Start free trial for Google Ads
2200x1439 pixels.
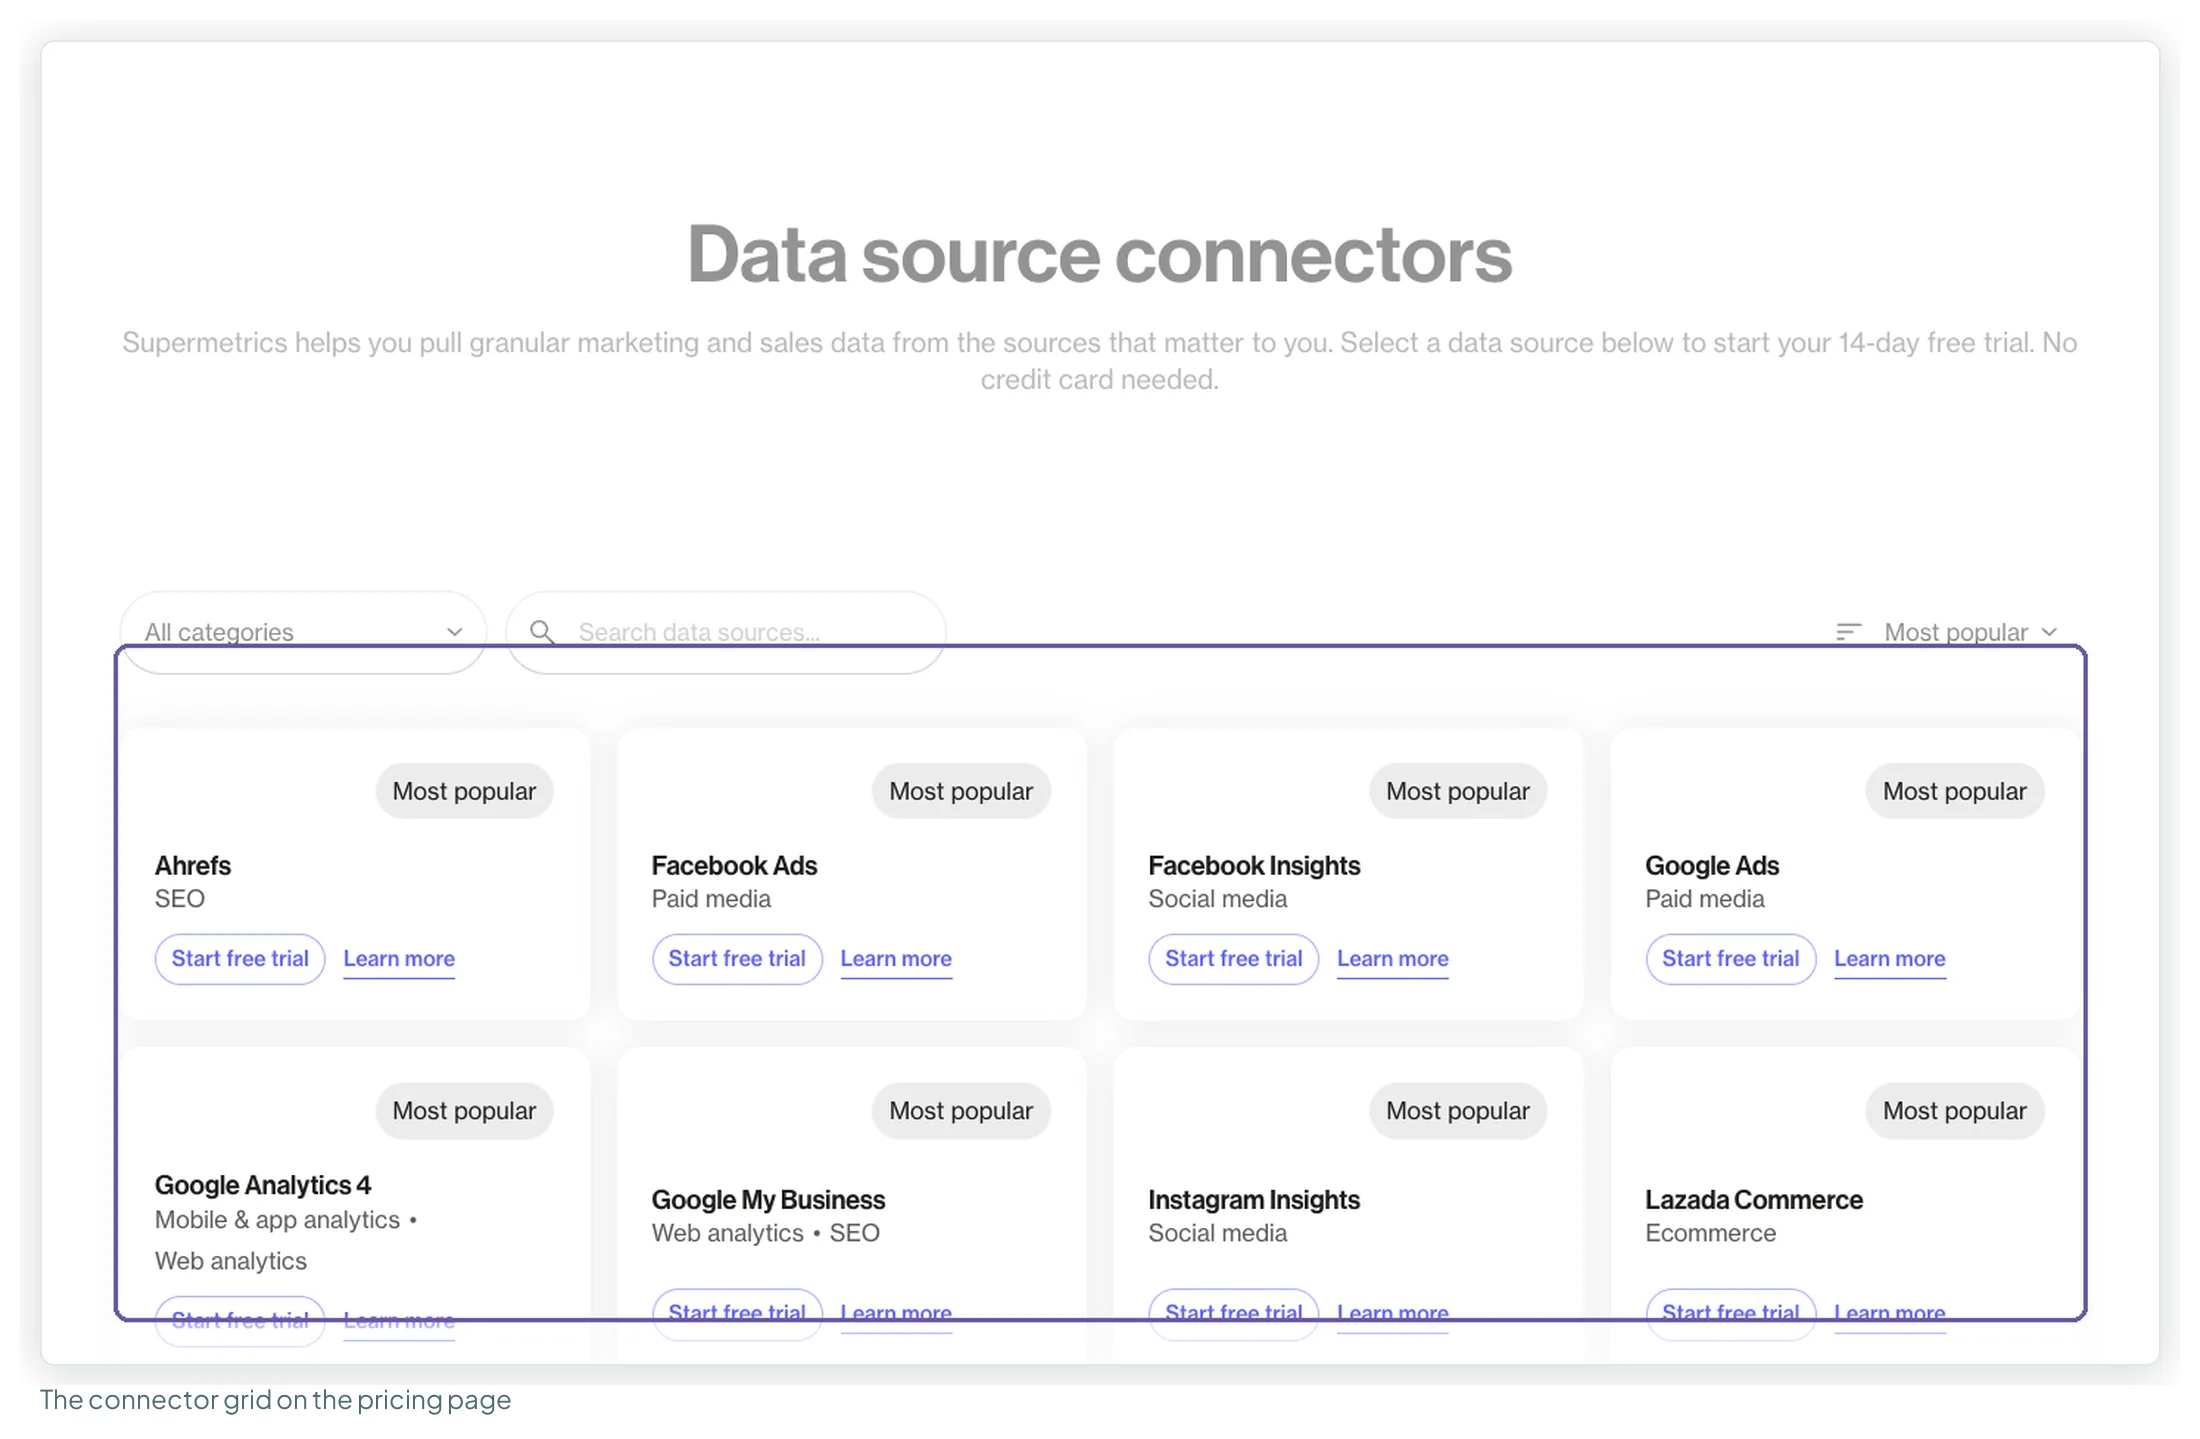point(1731,959)
